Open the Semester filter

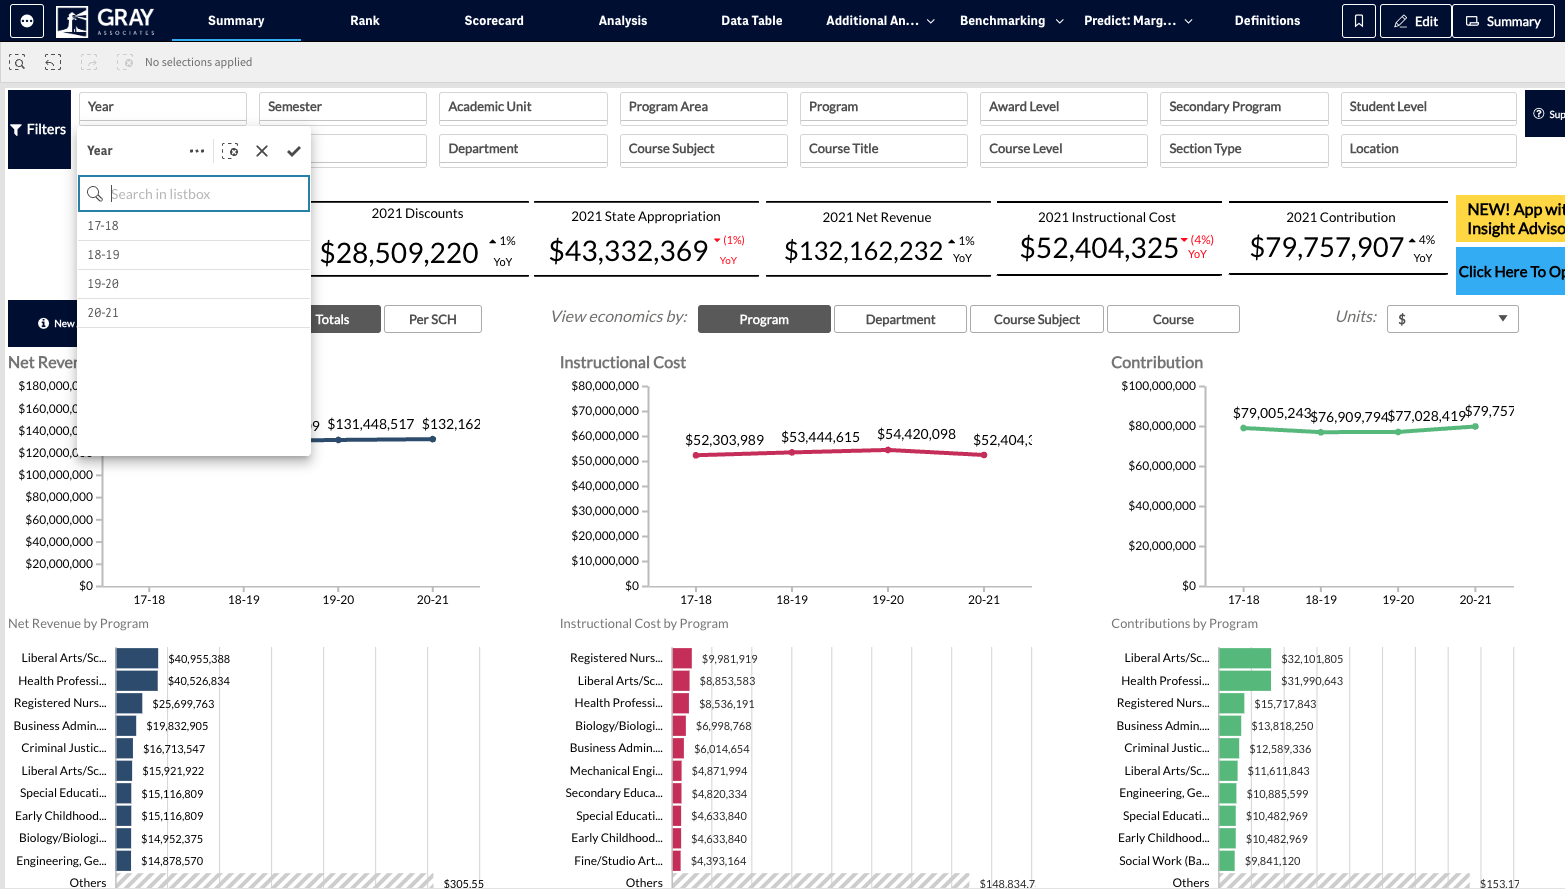coord(343,107)
